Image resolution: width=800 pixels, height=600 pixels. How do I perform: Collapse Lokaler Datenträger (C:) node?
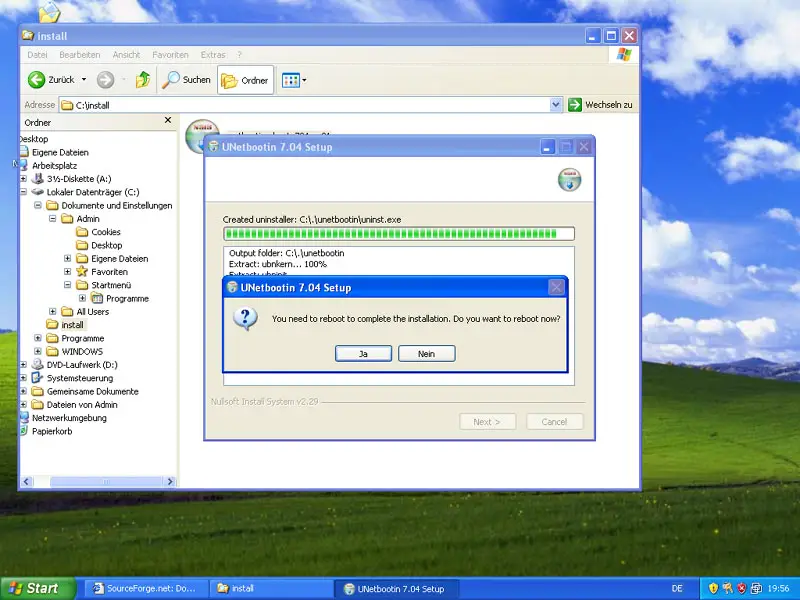23,192
